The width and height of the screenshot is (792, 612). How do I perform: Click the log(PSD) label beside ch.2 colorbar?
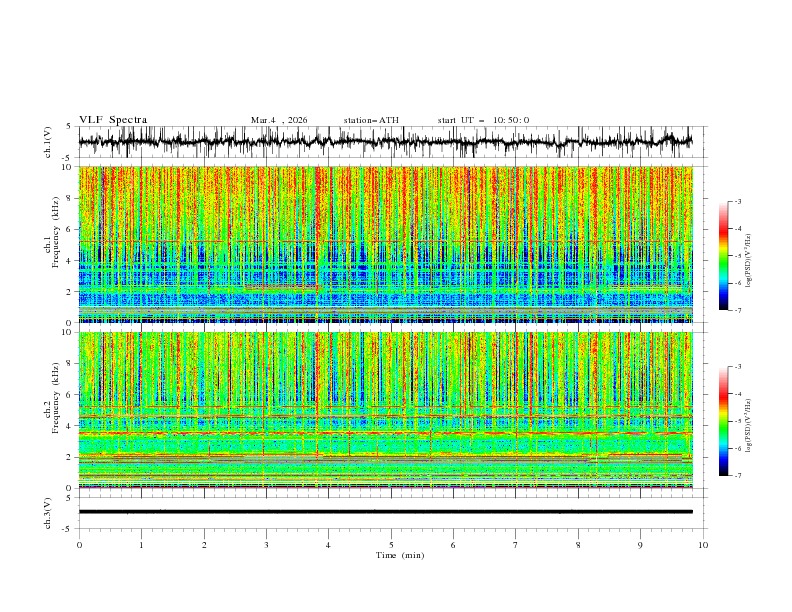[x=749, y=426]
